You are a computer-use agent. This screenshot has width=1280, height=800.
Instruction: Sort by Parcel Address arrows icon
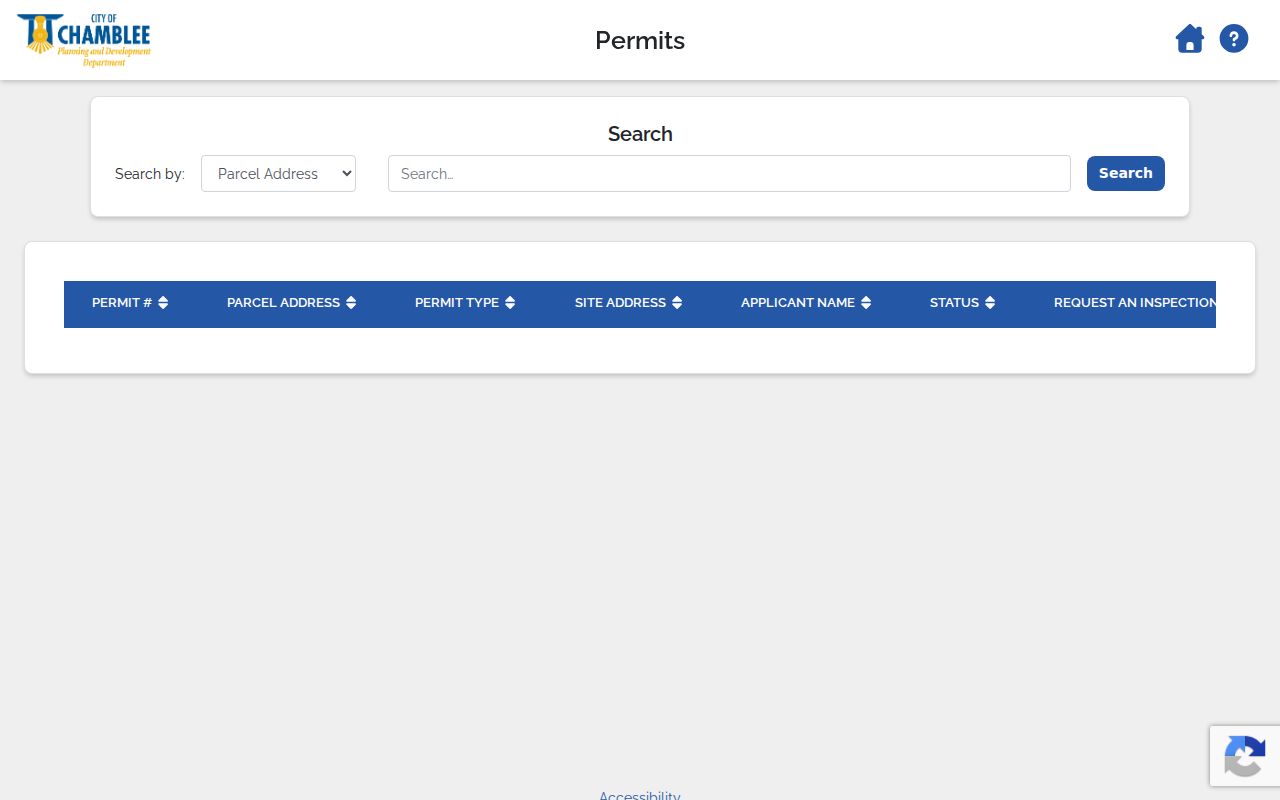(x=351, y=303)
